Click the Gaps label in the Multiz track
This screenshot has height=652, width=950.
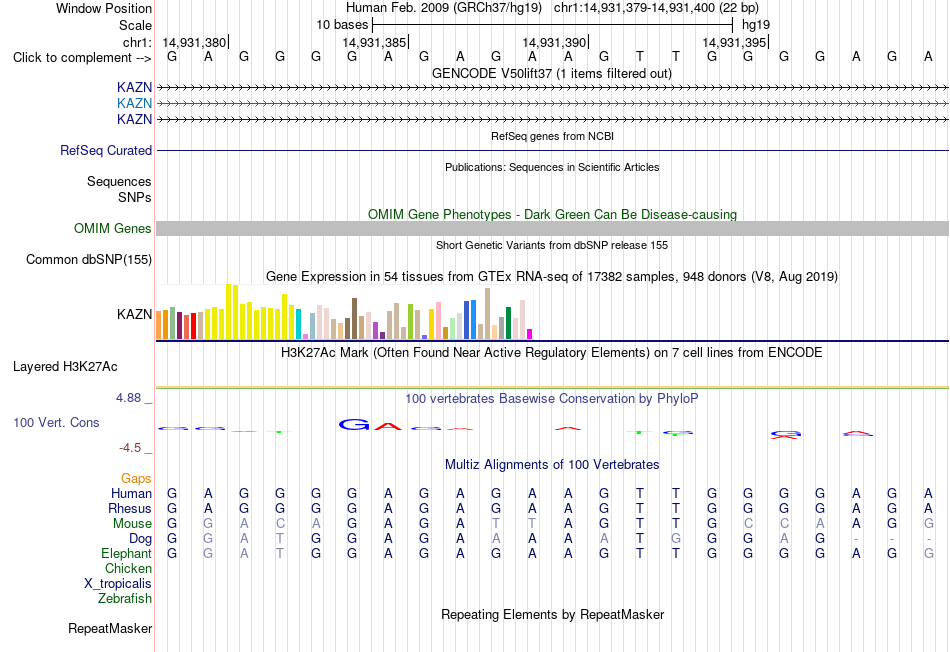tap(136, 479)
